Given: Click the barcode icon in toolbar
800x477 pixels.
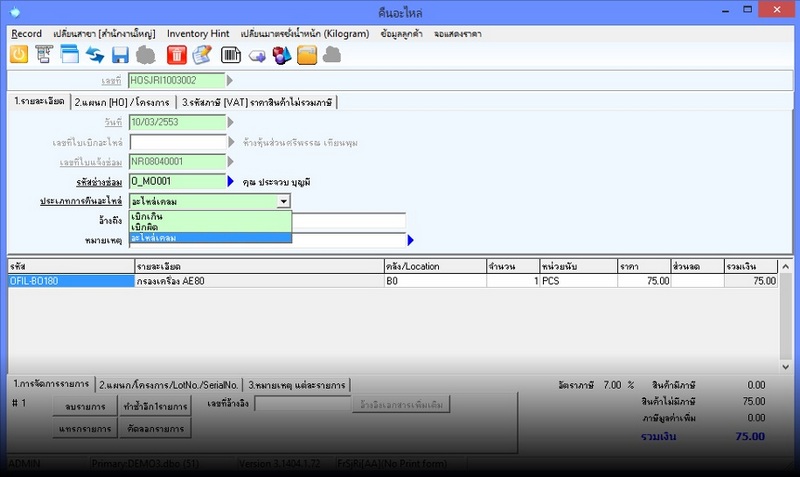Looking at the screenshot, I should click(x=230, y=54).
